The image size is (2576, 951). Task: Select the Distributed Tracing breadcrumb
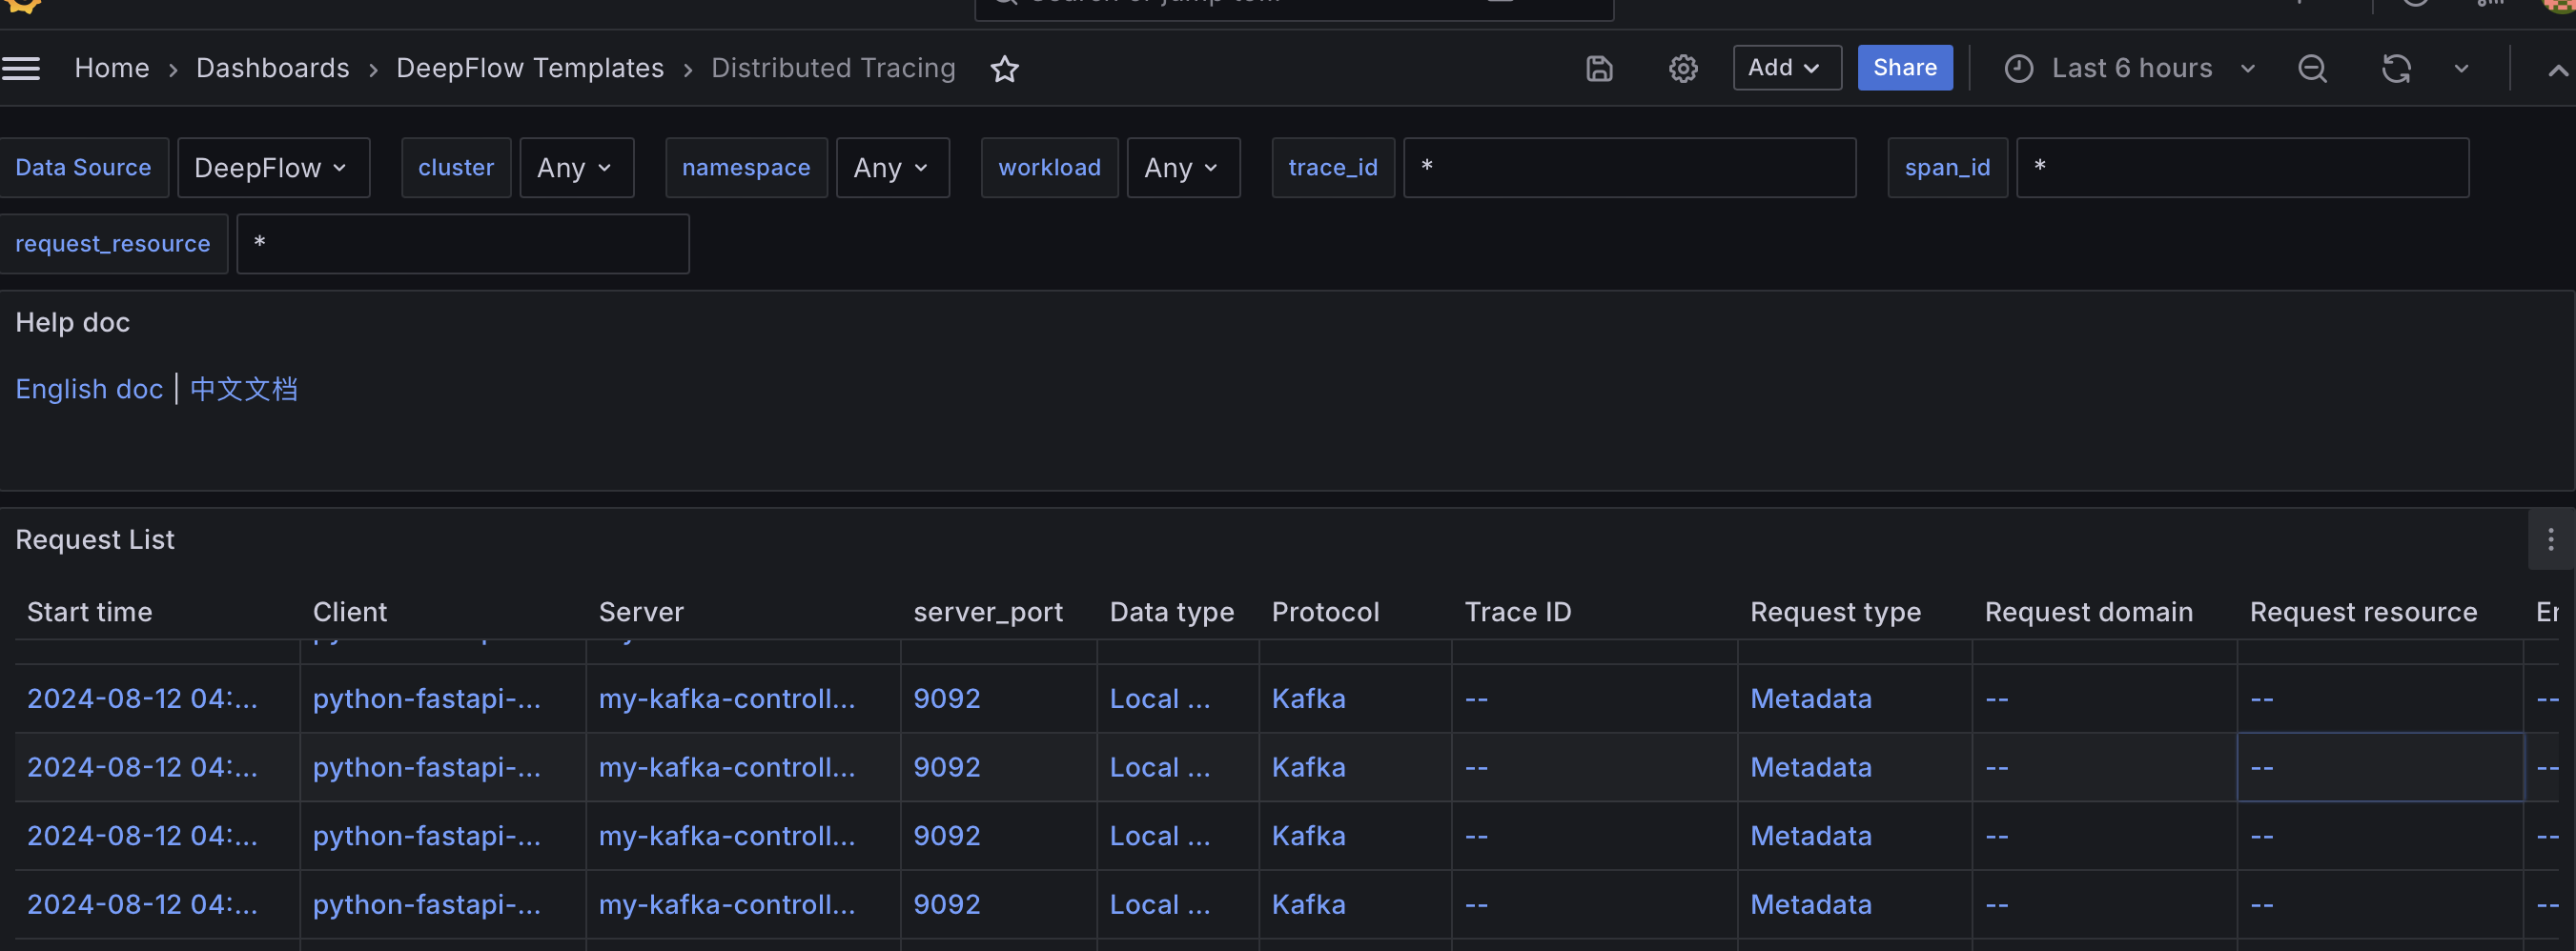833,68
